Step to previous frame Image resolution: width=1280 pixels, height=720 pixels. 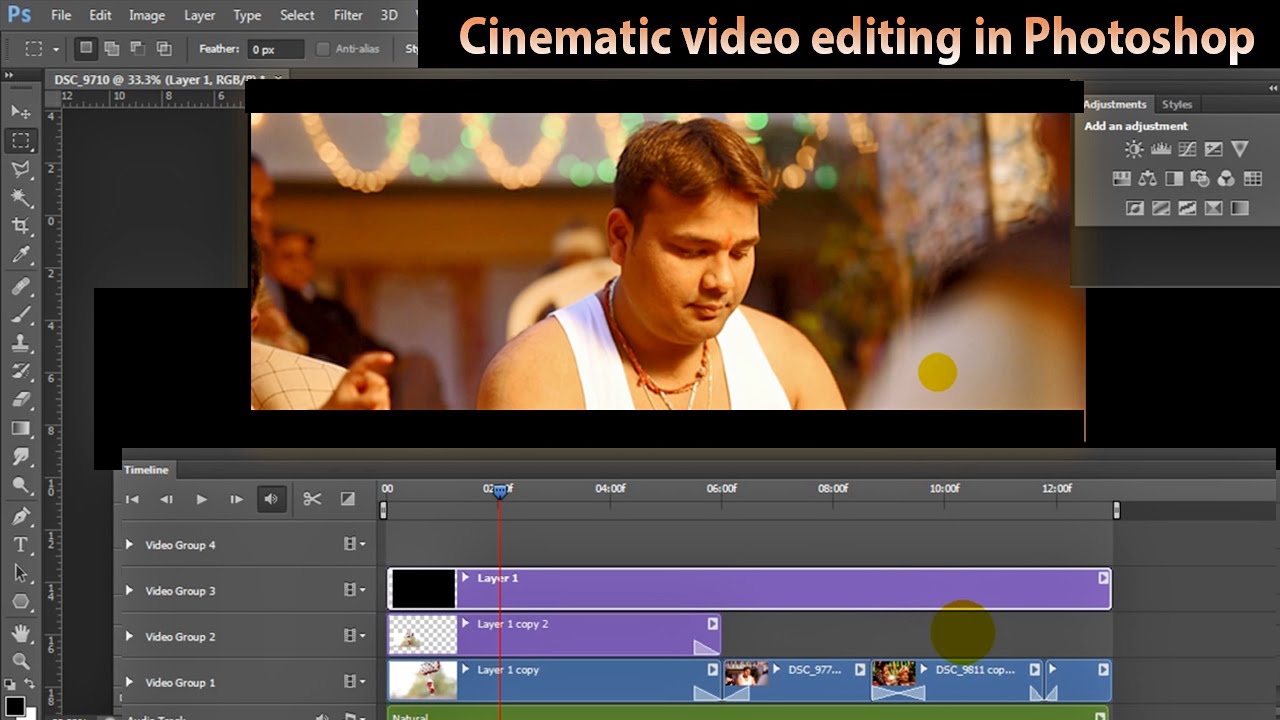(167, 499)
